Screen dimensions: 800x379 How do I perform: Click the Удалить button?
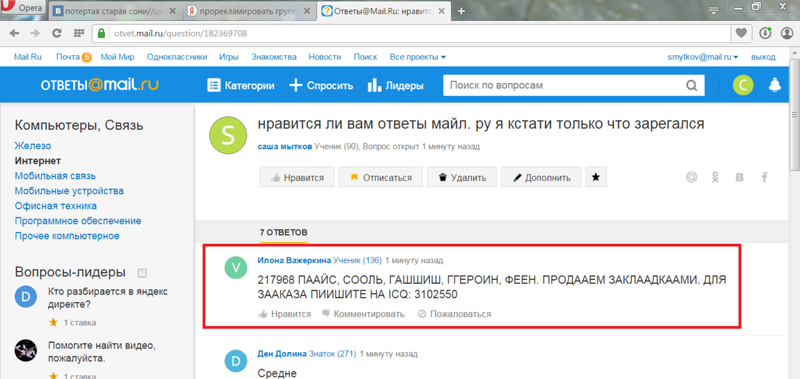[x=462, y=178]
